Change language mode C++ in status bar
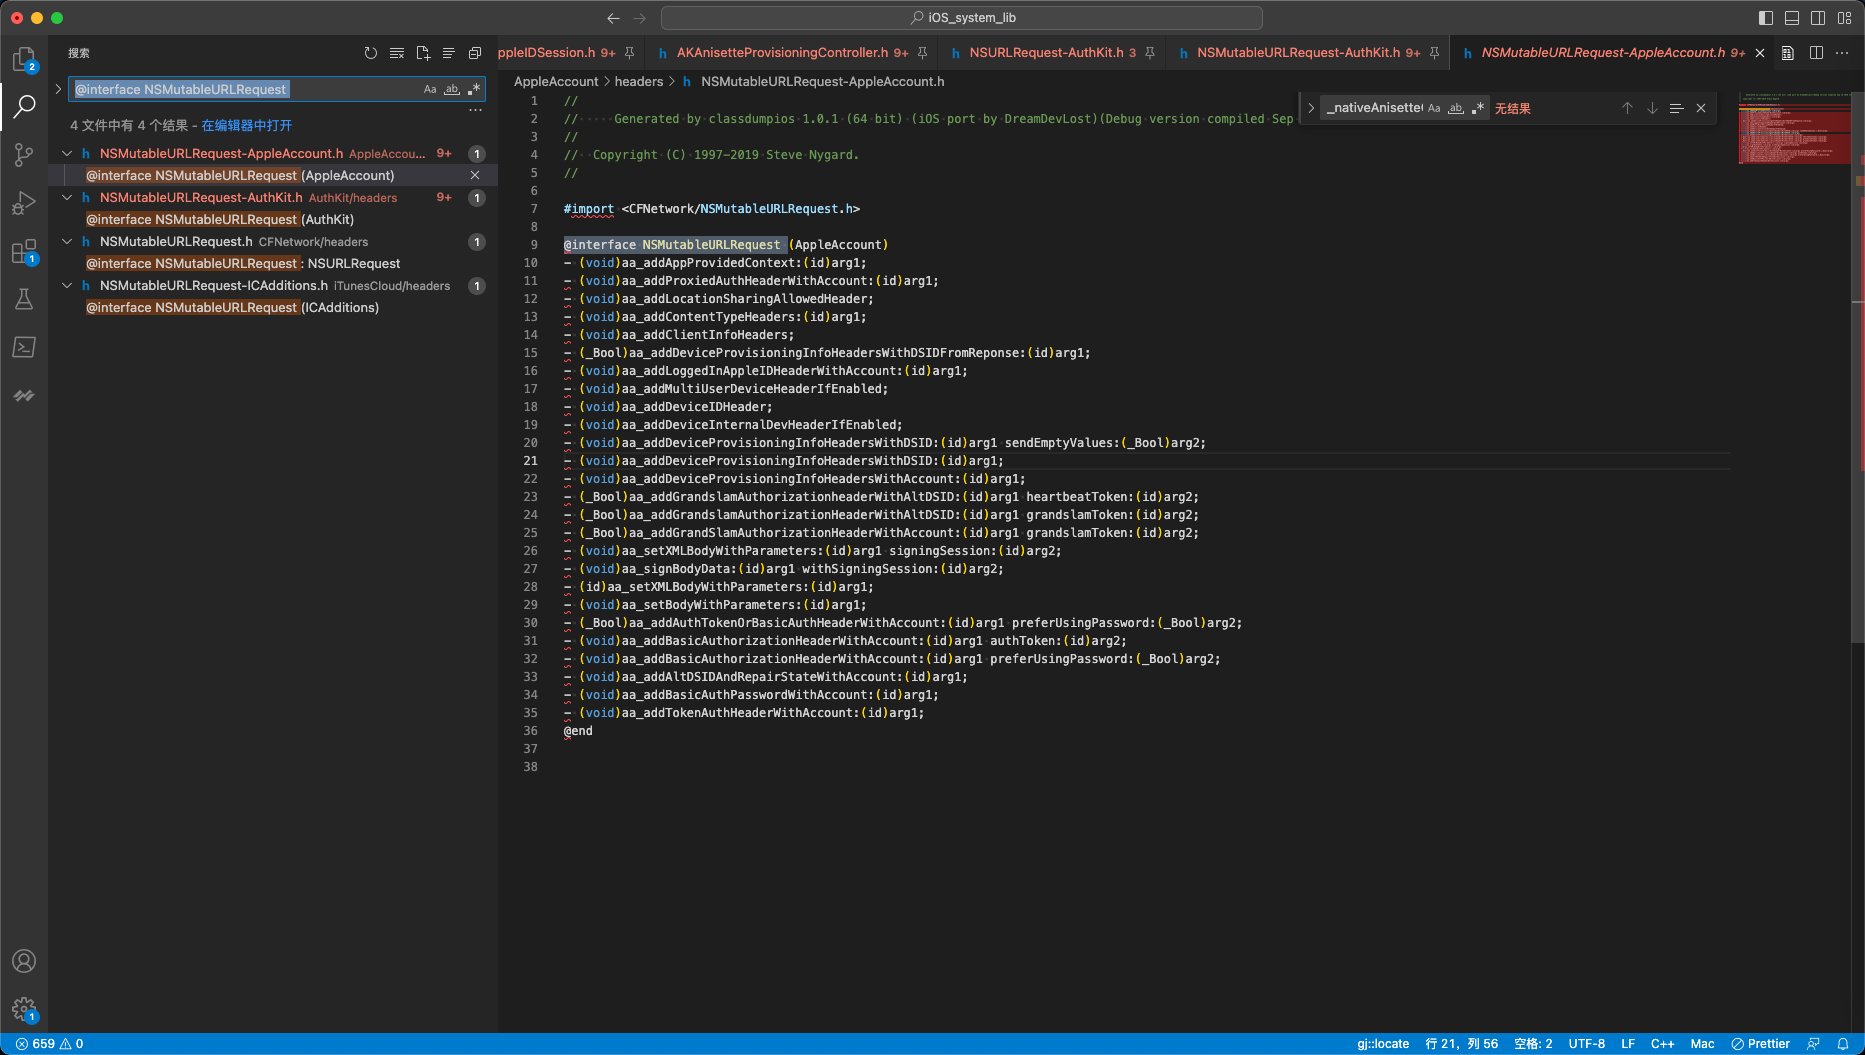Viewport: 1865px width, 1055px height. click(x=1662, y=1044)
